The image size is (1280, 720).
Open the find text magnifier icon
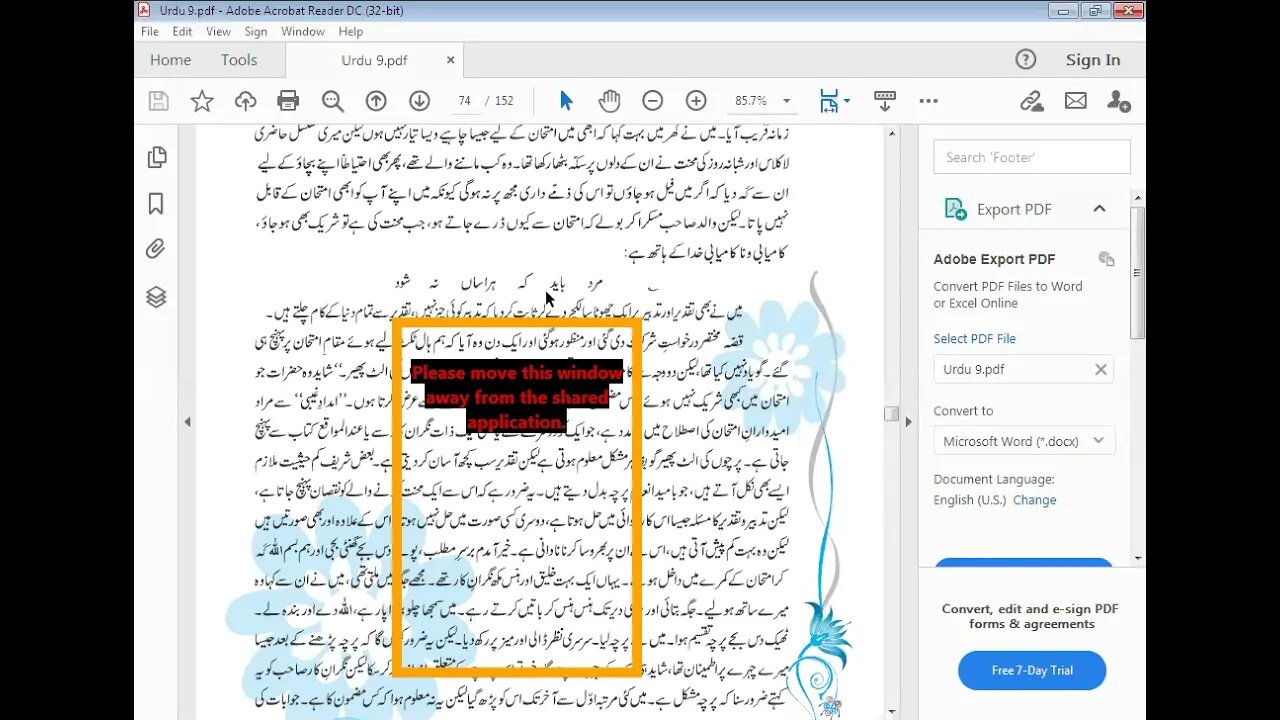(333, 101)
